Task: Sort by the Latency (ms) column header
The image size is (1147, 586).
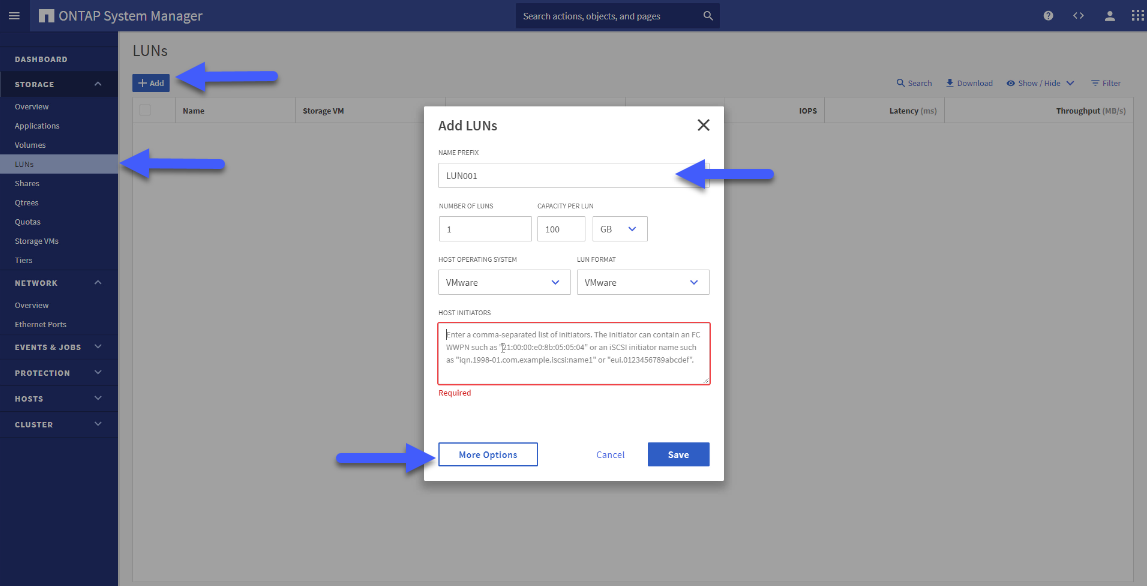Action: [914, 111]
